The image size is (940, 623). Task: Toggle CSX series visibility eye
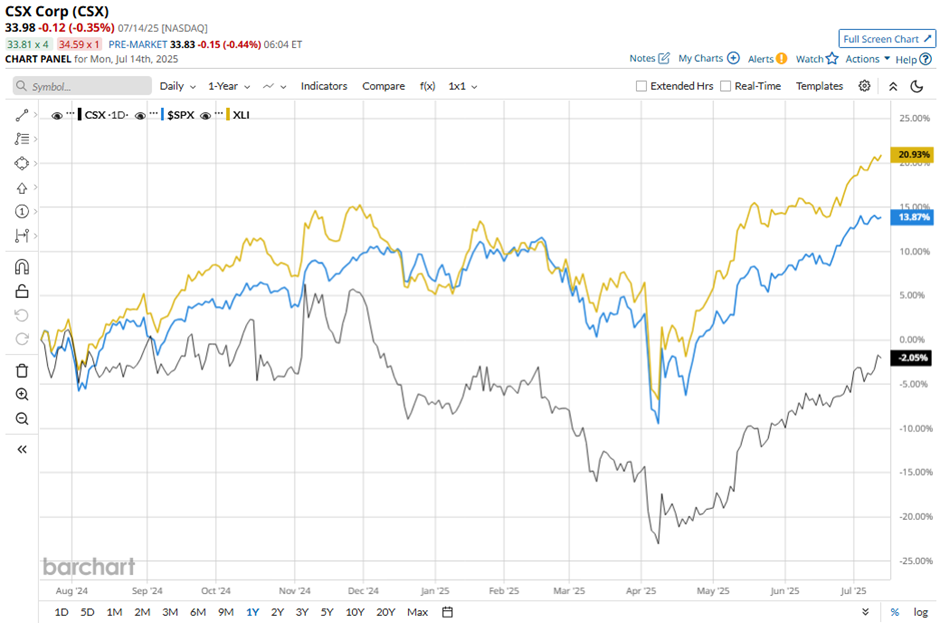click(x=57, y=115)
